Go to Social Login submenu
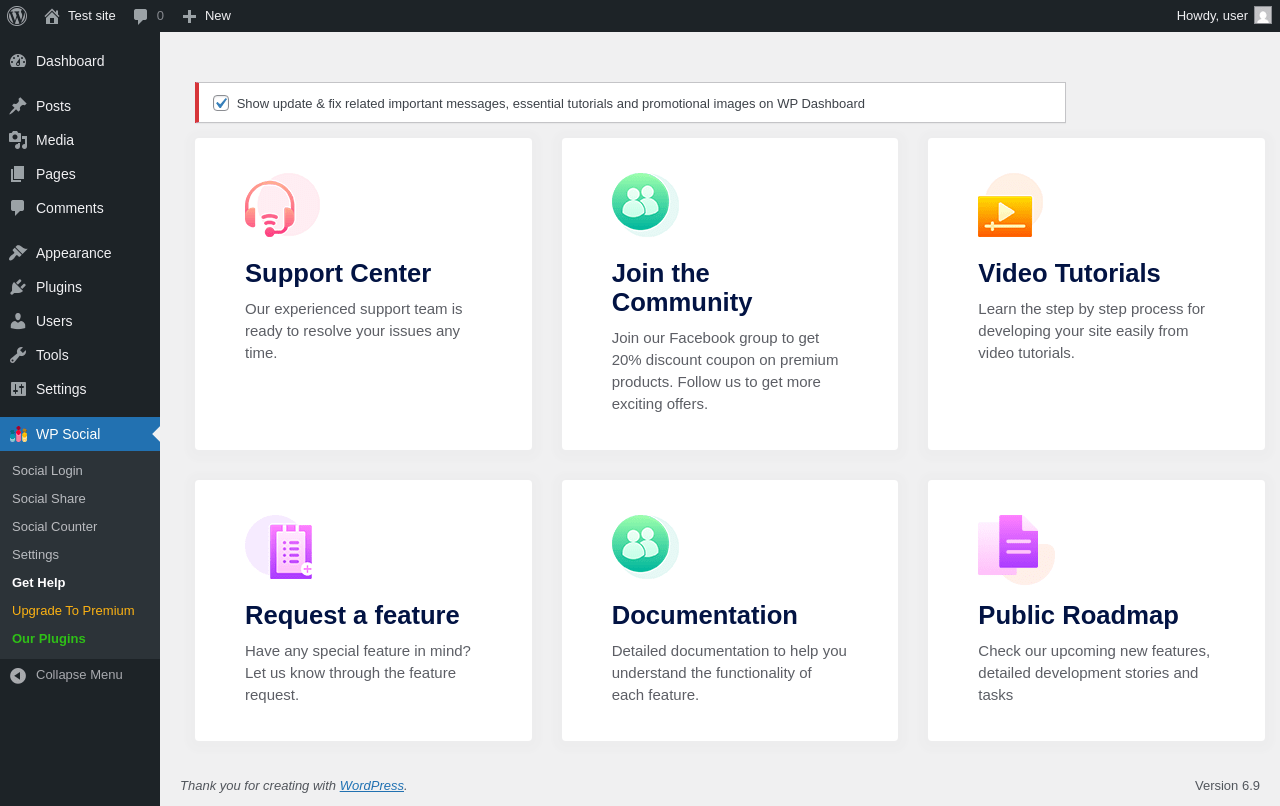Screen dimensions: 1280x806 [47, 471]
